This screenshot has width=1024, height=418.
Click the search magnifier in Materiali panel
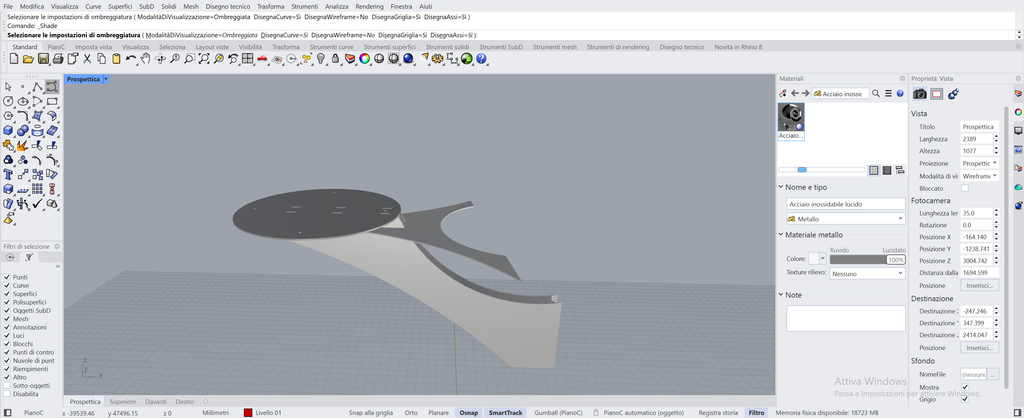pos(876,93)
